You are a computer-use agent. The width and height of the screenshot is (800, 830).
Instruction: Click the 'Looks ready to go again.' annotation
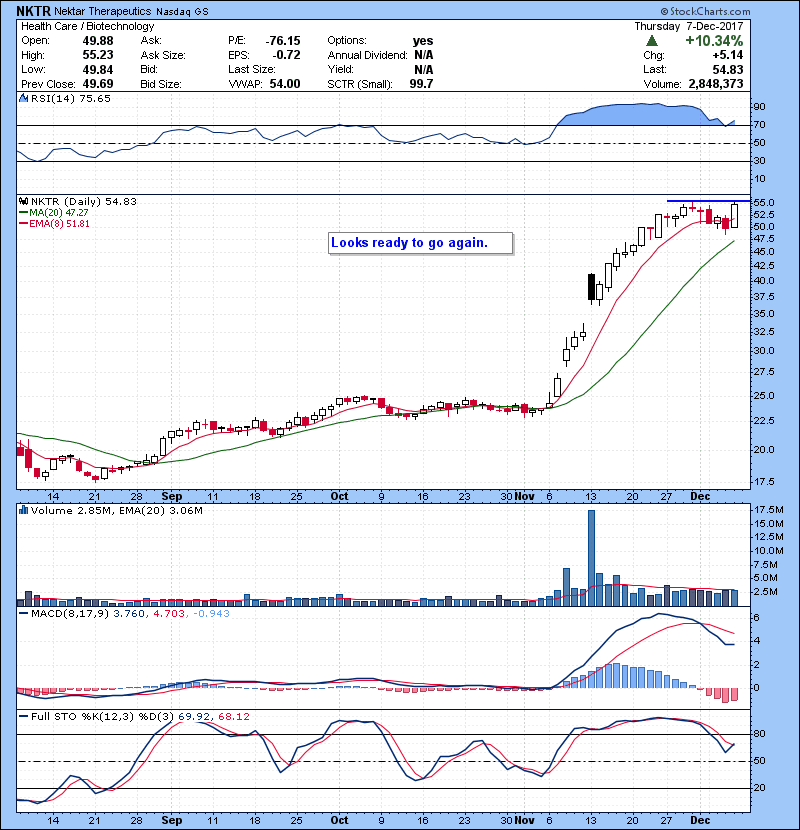point(420,243)
